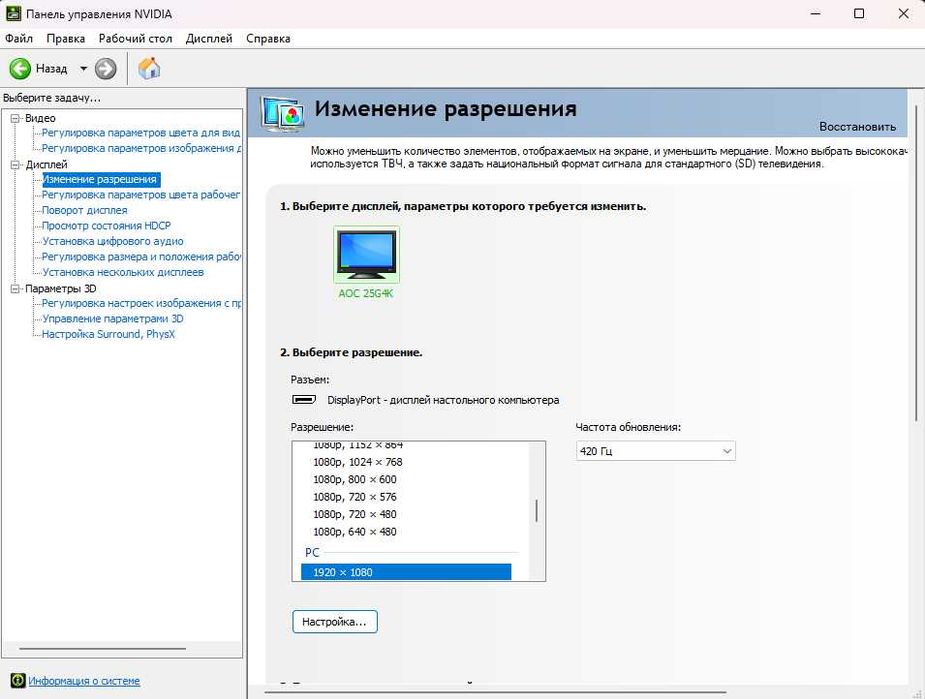Open Информация о системе link
This screenshot has height=699, width=925.
pyautogui.click(x=84, y=681)
